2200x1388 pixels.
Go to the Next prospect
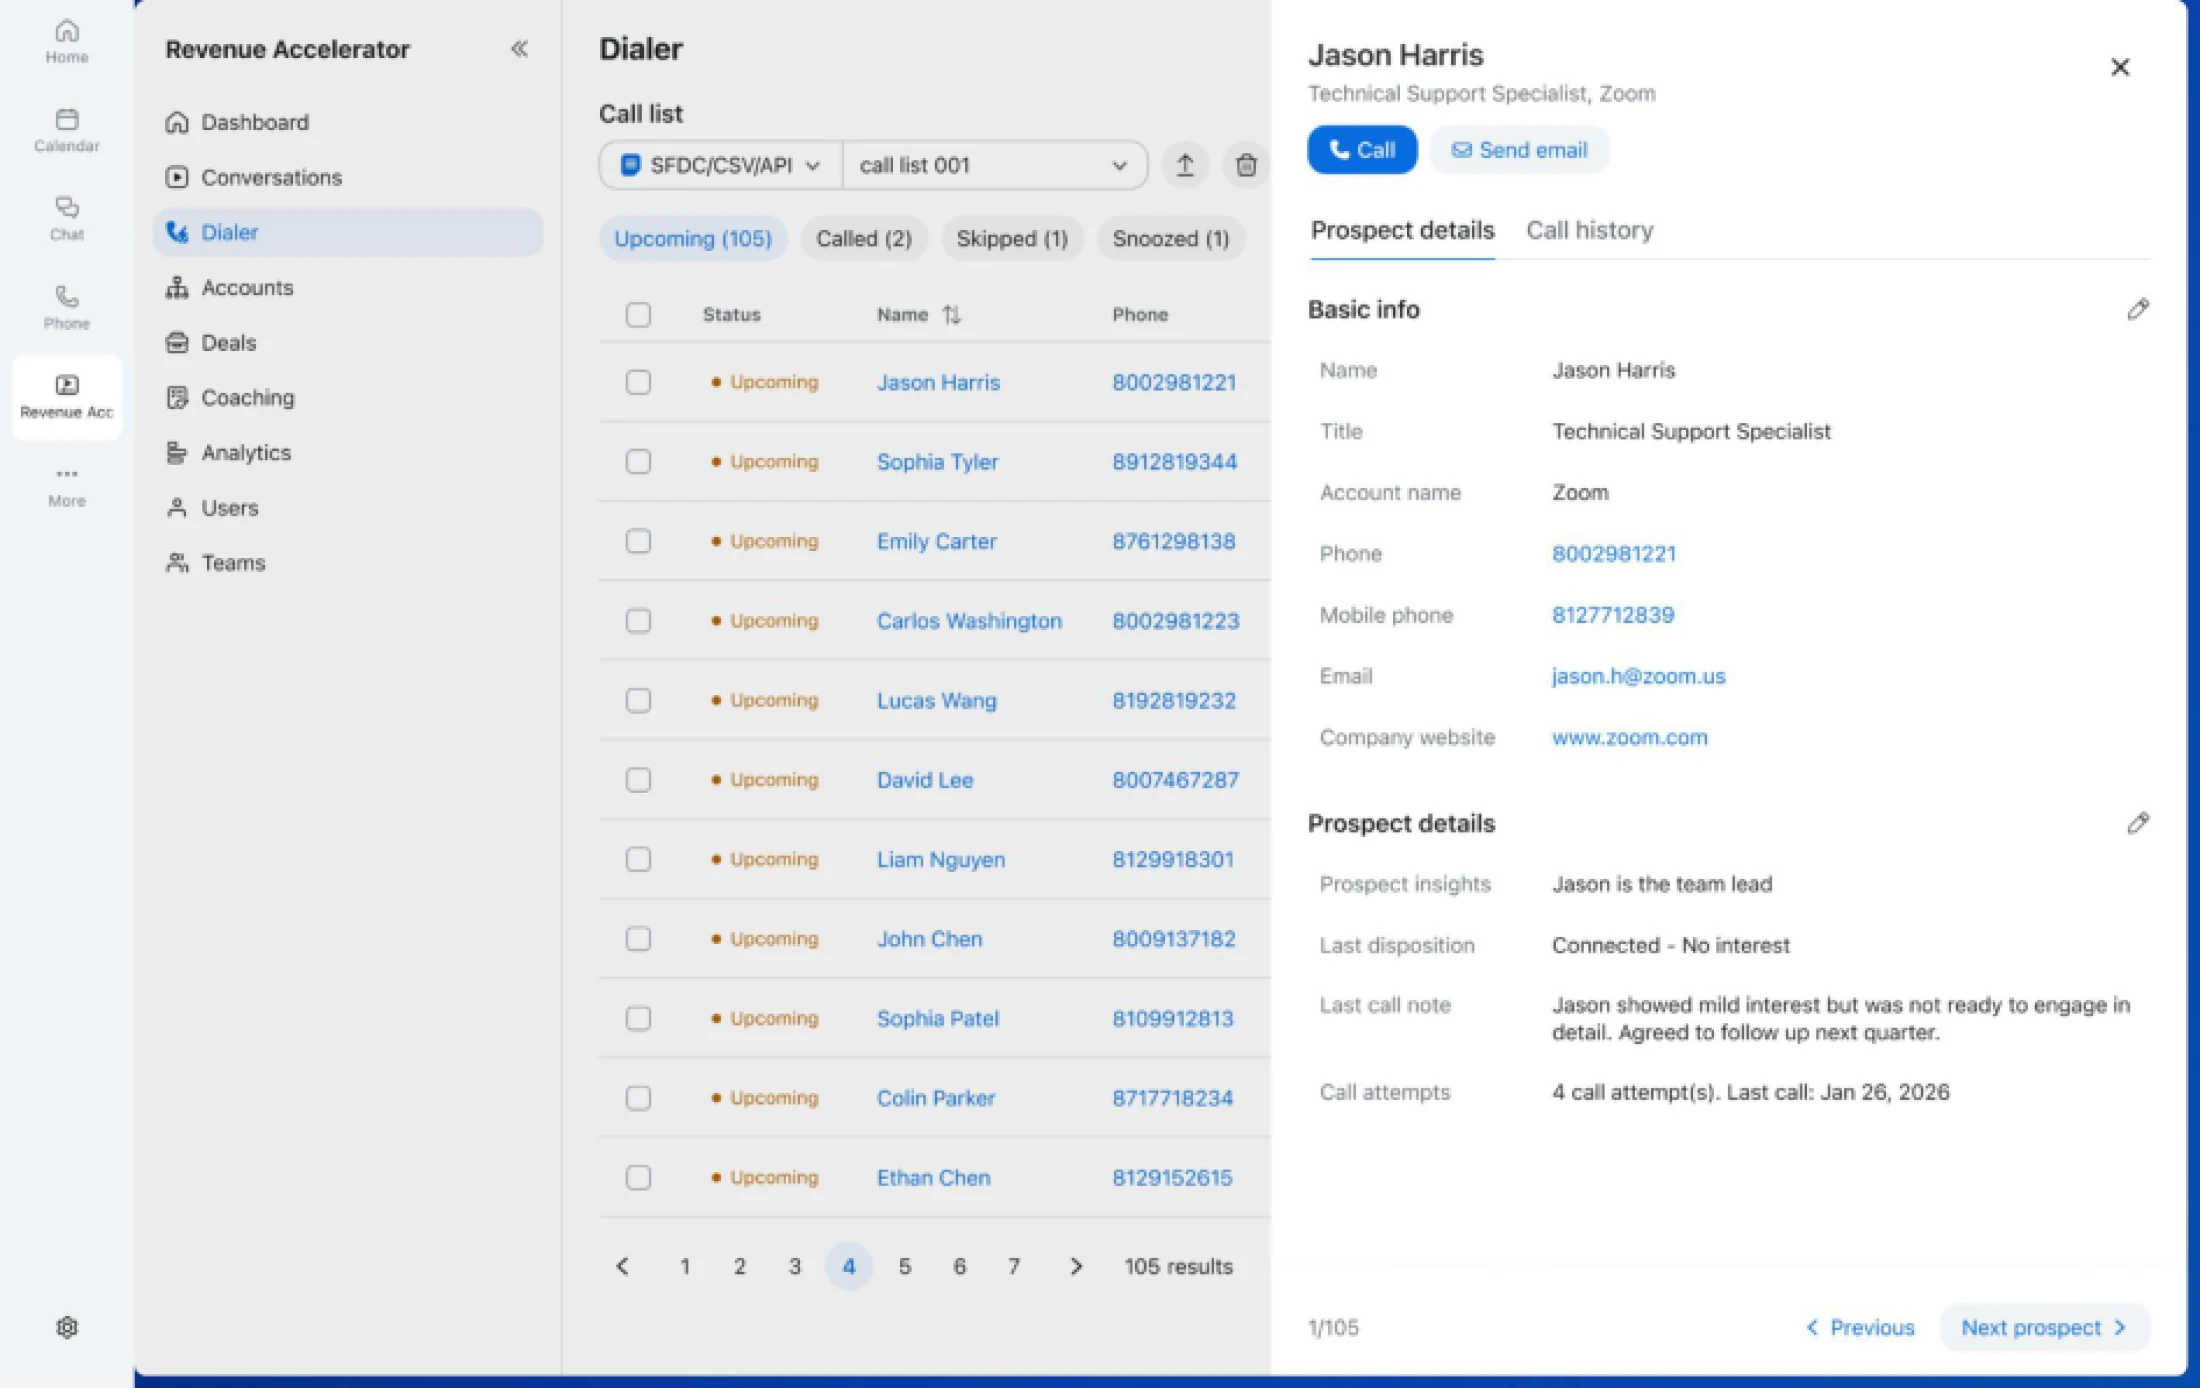pos(2044,1327)
